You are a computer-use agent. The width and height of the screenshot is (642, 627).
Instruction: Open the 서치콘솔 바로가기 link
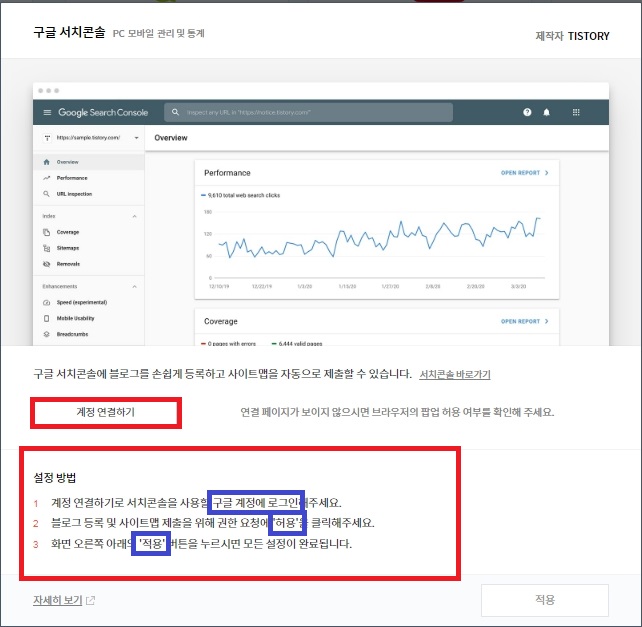454,374
